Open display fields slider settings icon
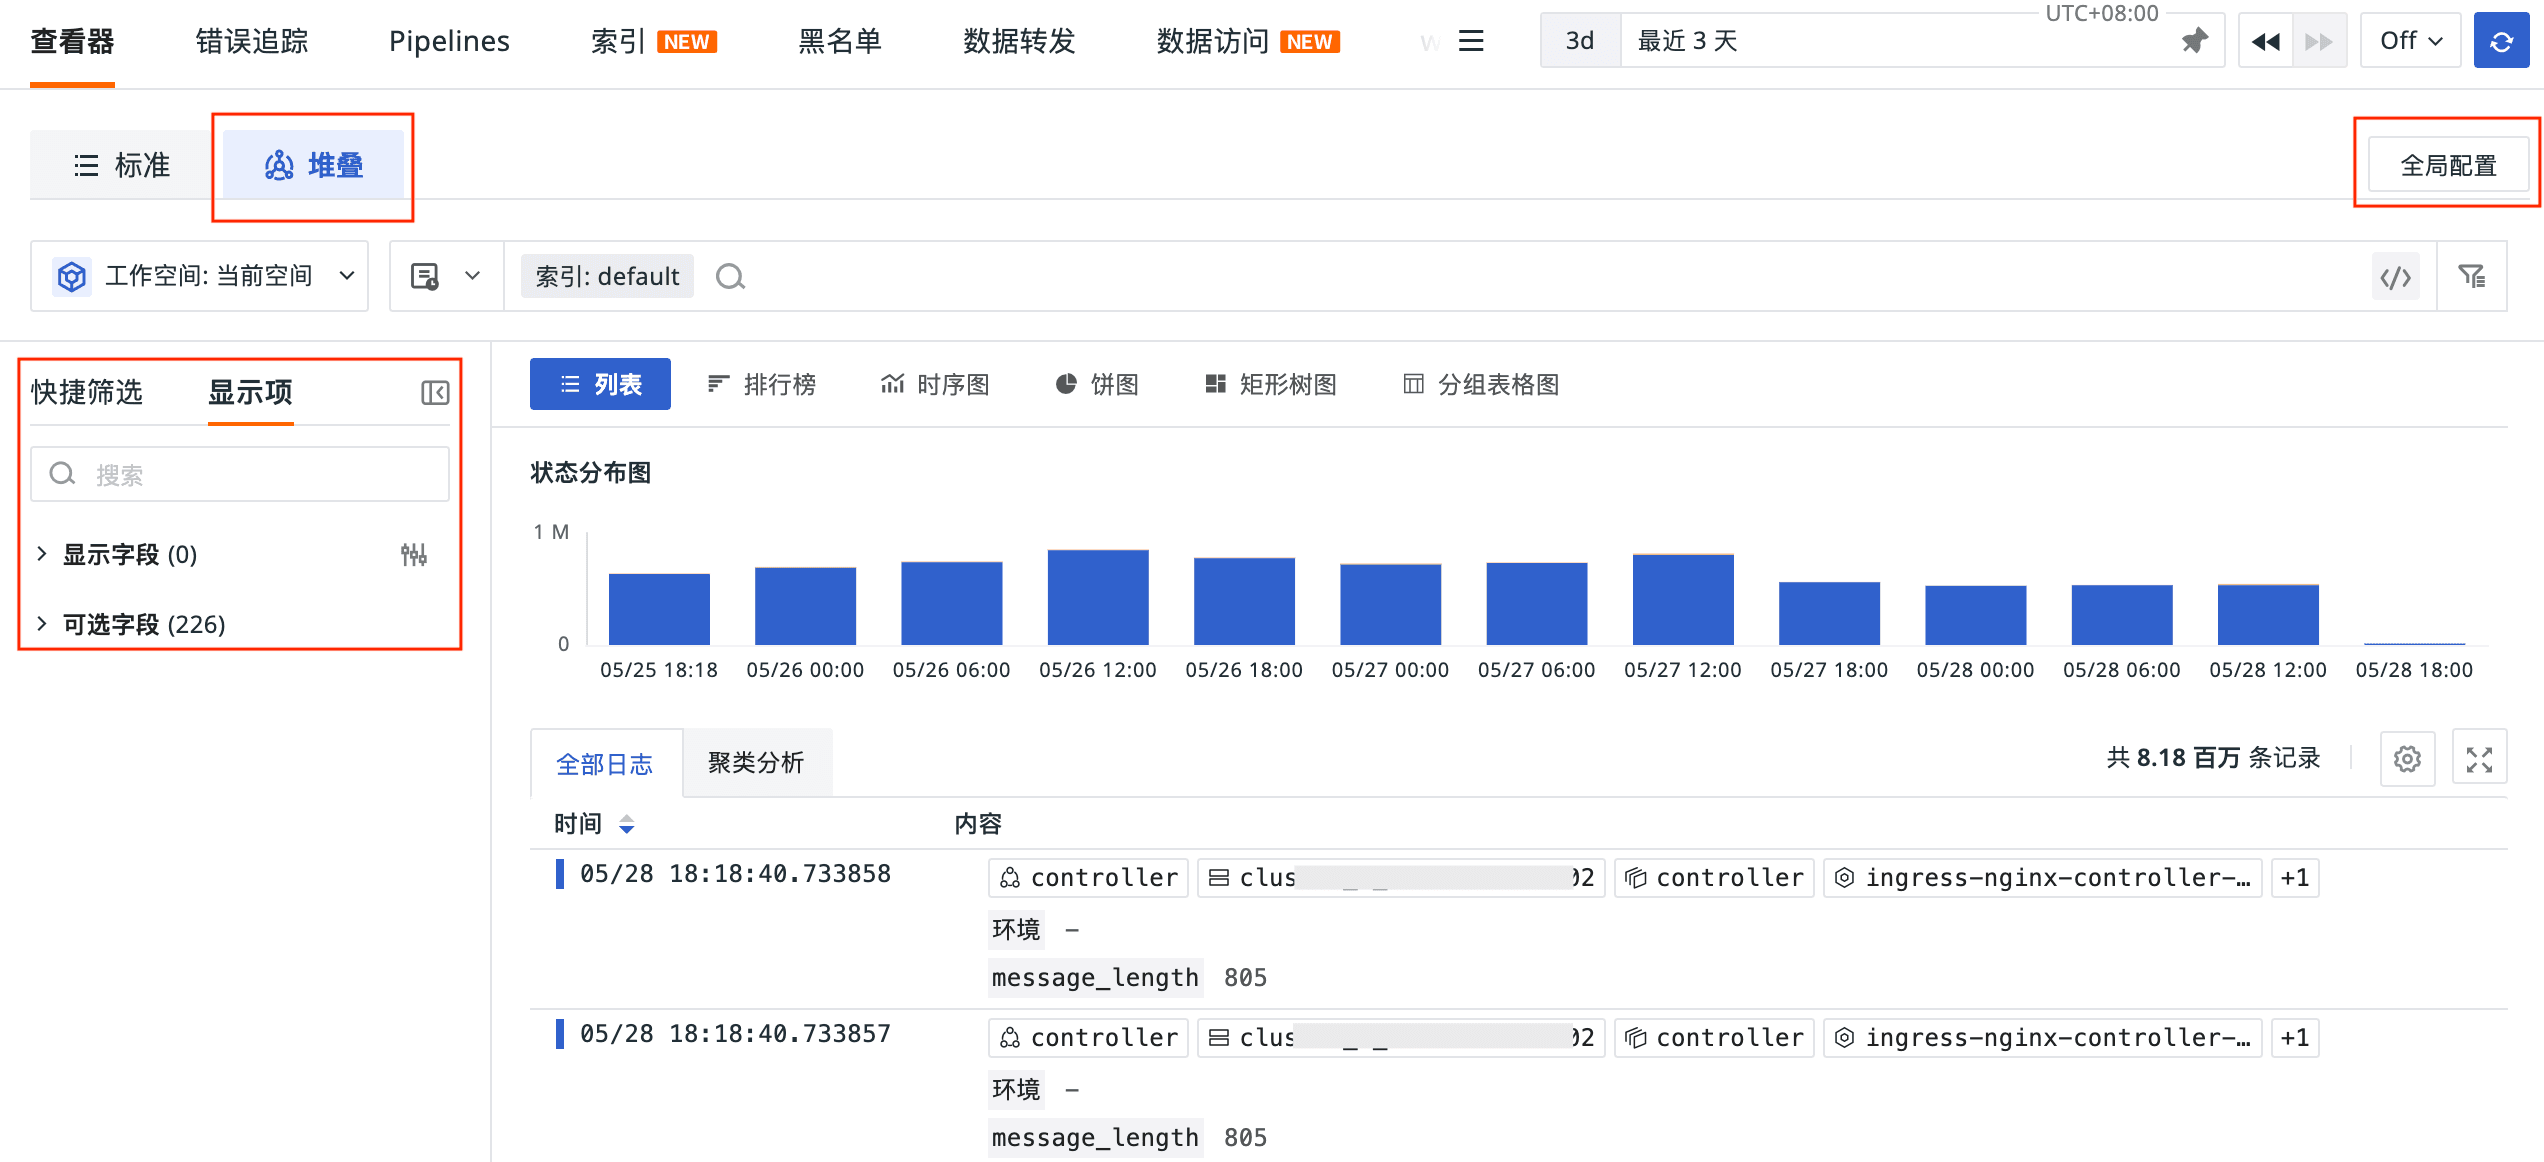Image resolution: width=2544 pixels, height=1162 pixels. pos(414,555)
